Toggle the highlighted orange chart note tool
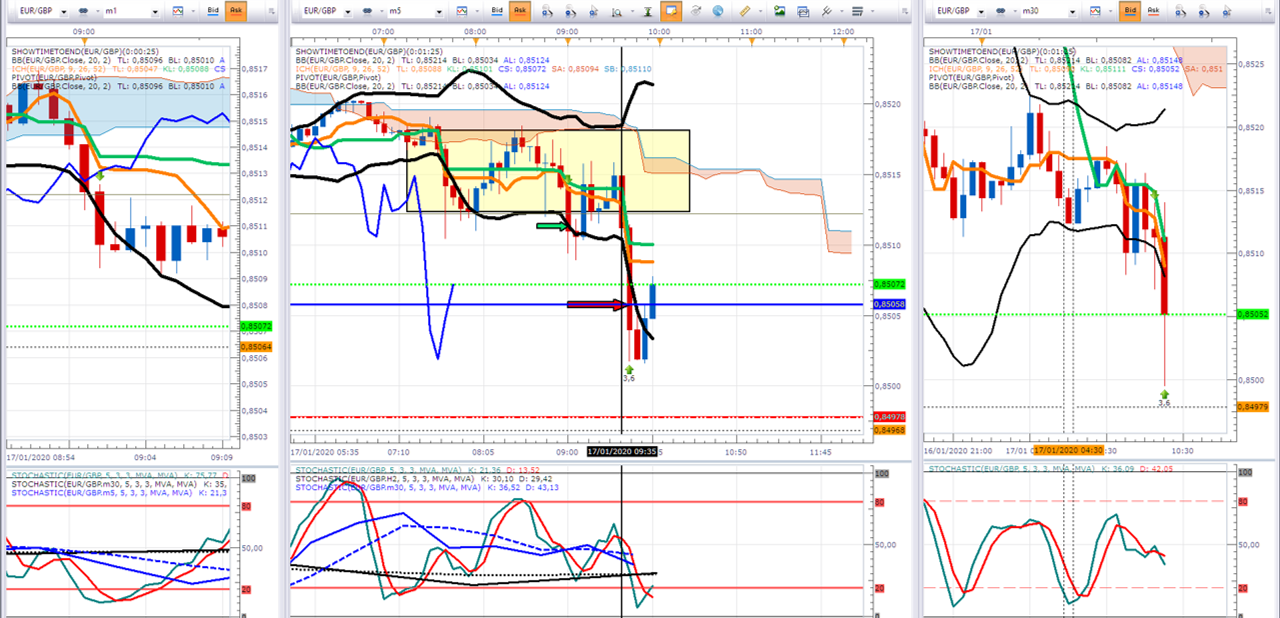Image resolution: width=1280 pixels, height=618 pixels. click(671, 11)
